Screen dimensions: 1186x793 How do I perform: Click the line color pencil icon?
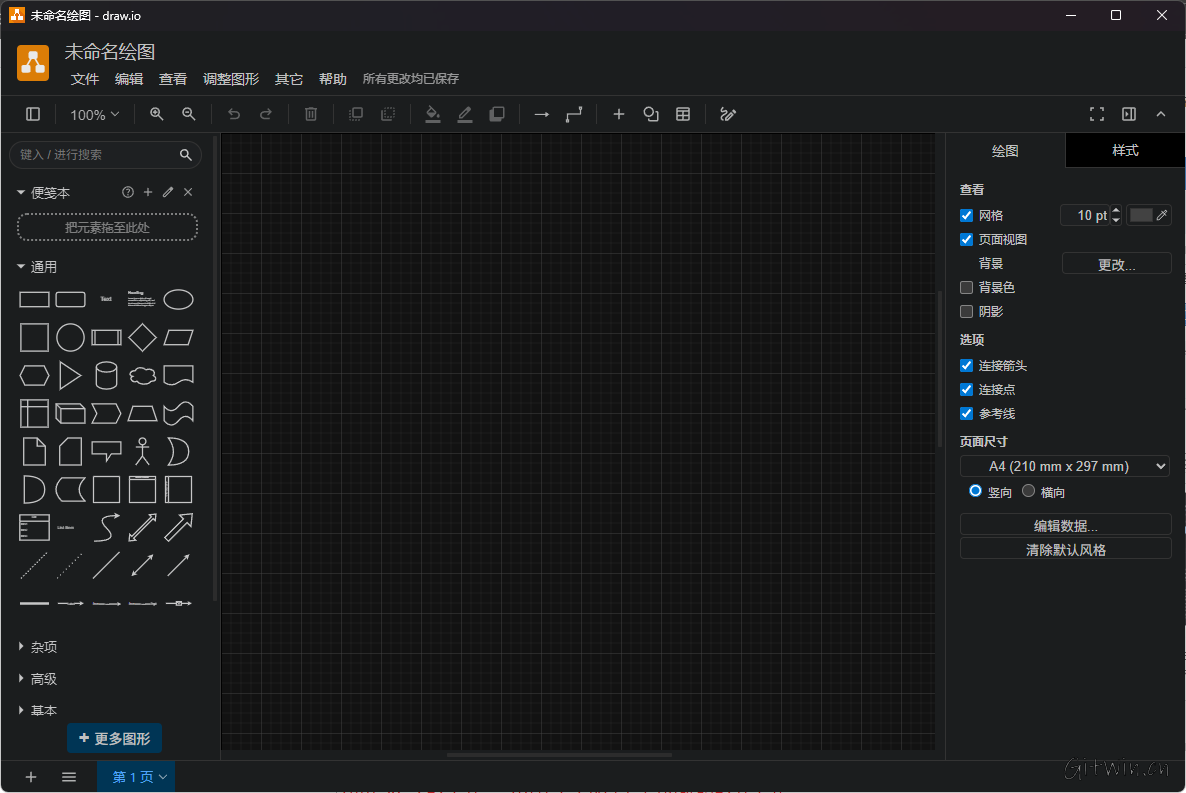[464, 114]
